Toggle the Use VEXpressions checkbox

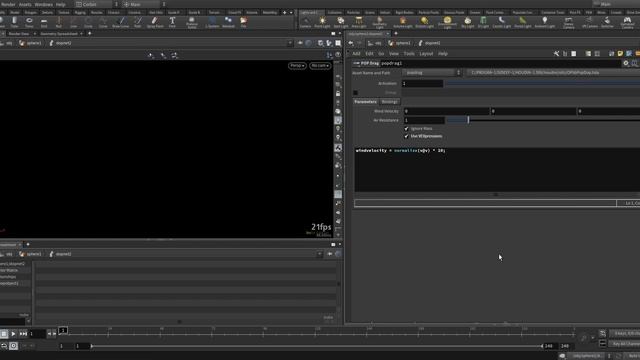tap(406, 136)
